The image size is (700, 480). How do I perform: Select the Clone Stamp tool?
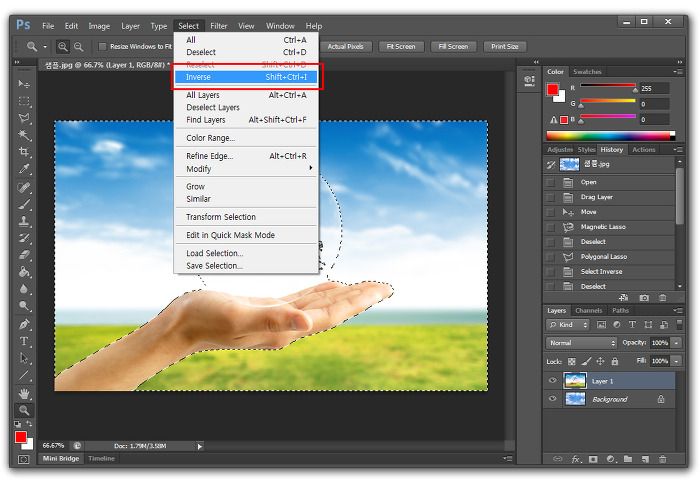click(x=24, y=221)
